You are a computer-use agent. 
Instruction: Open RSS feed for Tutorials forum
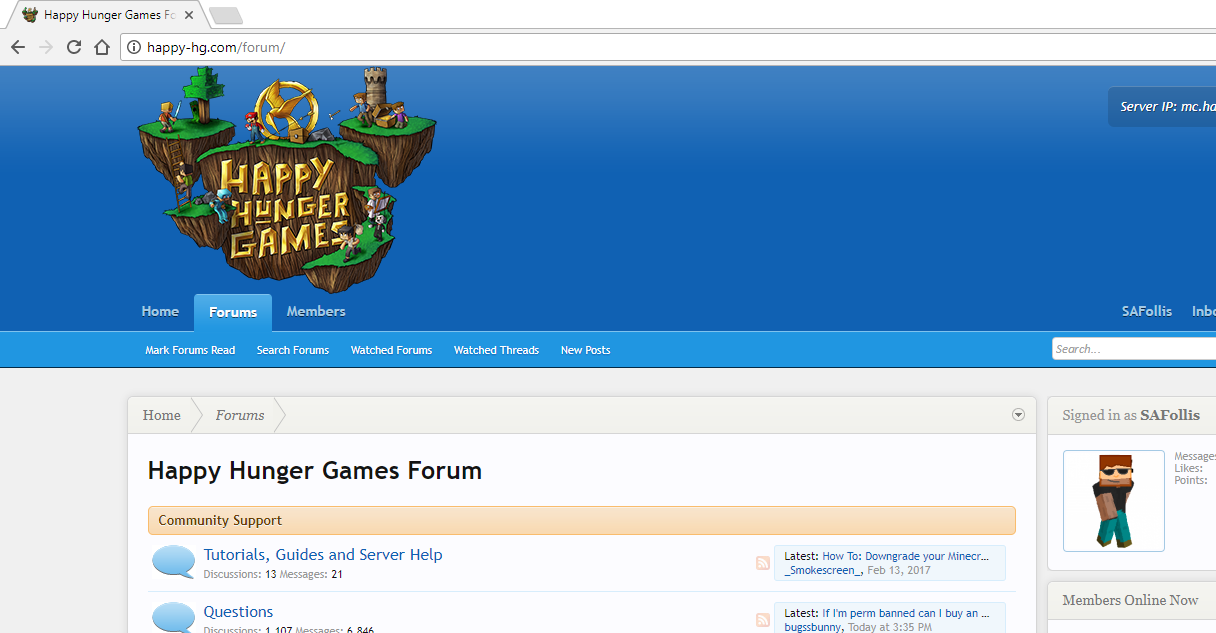(763, 563)
